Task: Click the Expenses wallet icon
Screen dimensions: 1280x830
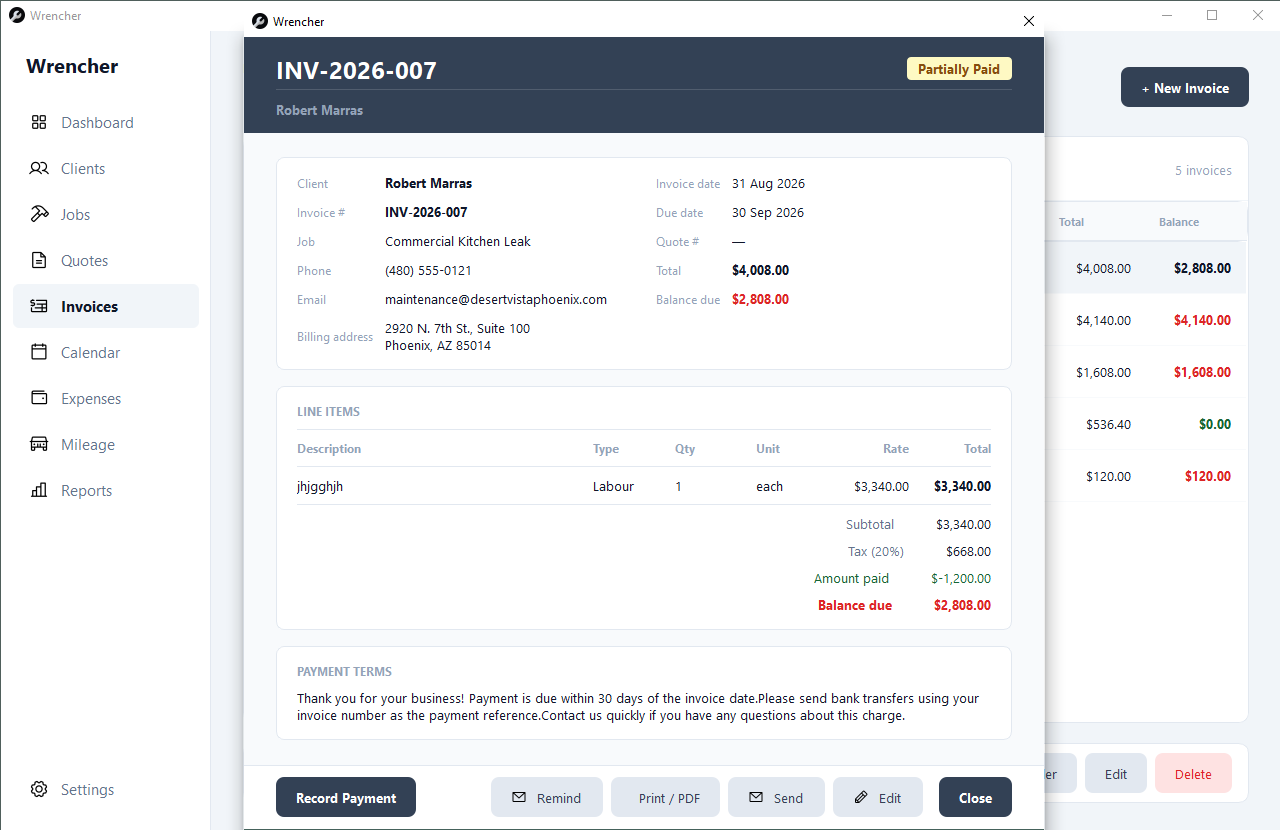Action: [39, 399]
